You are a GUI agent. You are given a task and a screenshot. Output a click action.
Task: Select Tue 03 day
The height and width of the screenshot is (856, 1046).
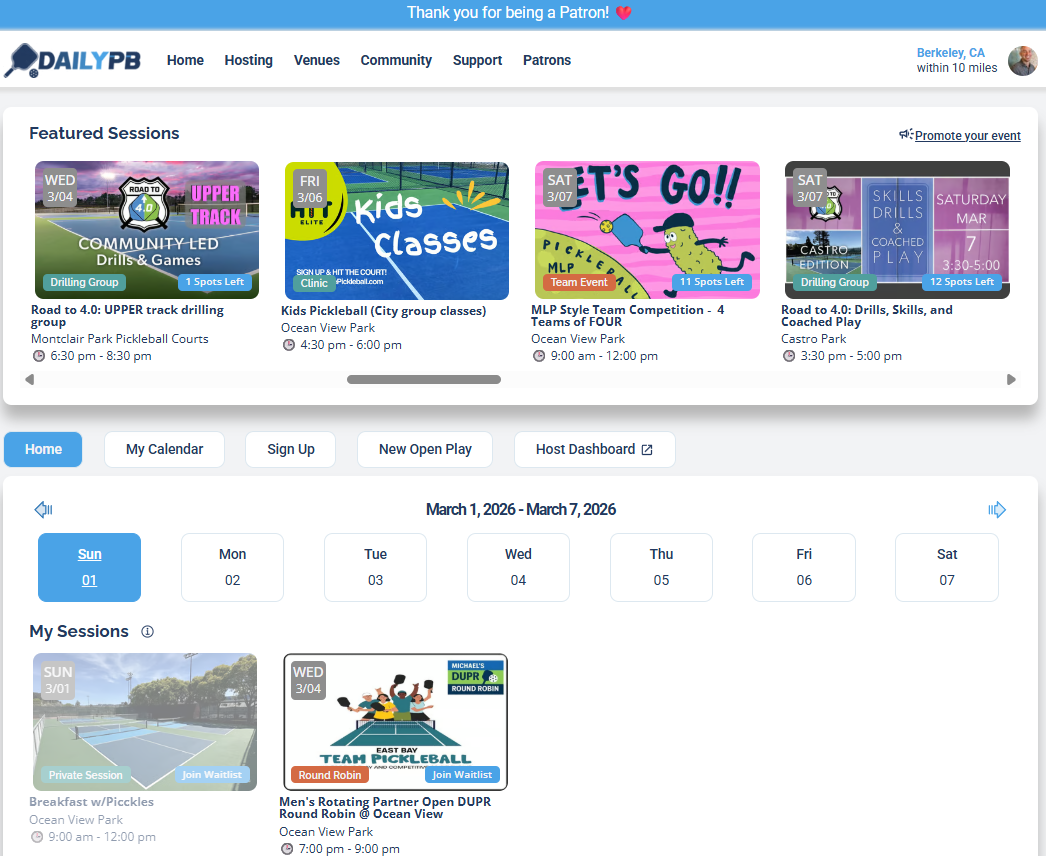click(376, 567)
